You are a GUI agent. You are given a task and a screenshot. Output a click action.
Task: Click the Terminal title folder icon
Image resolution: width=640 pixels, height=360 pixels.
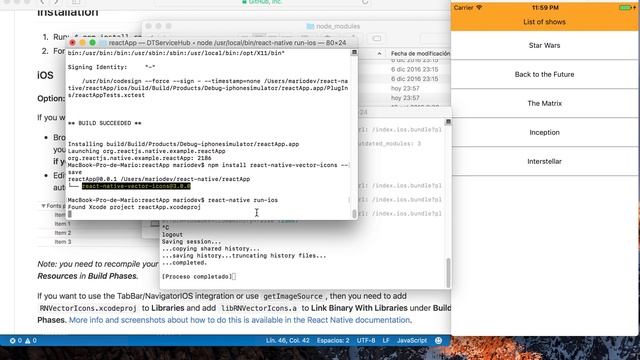pyautogui.click(x=103, y=43)
